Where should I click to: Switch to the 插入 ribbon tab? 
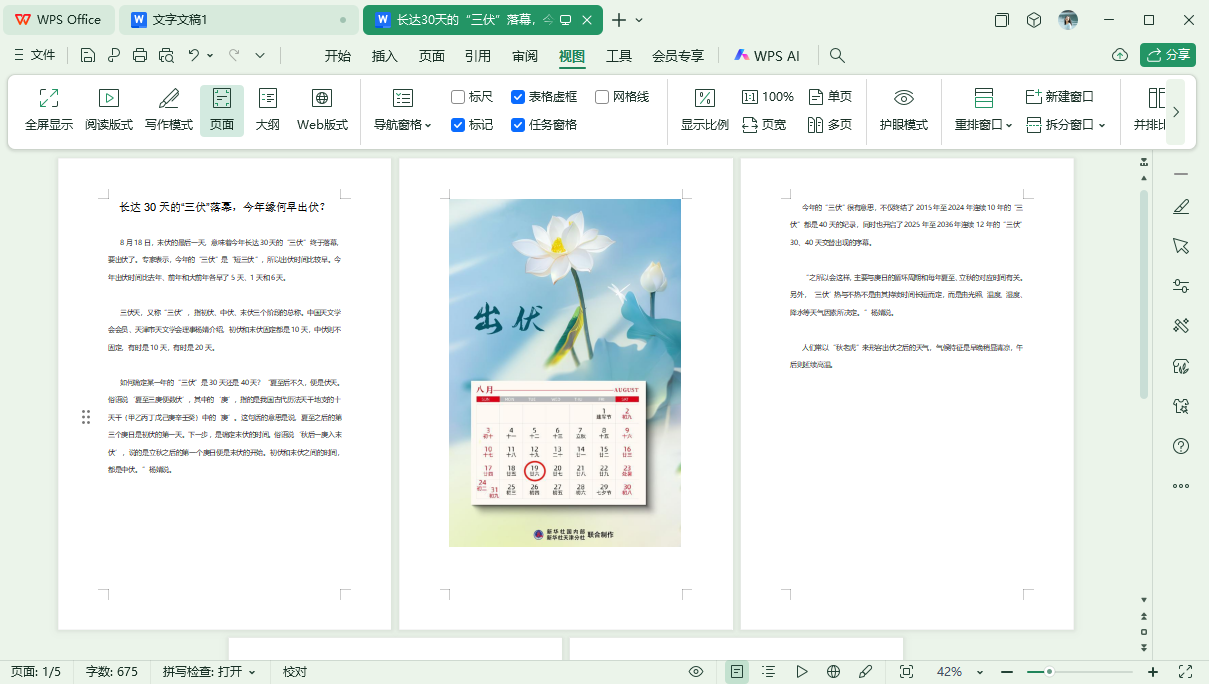coord(384,57)
